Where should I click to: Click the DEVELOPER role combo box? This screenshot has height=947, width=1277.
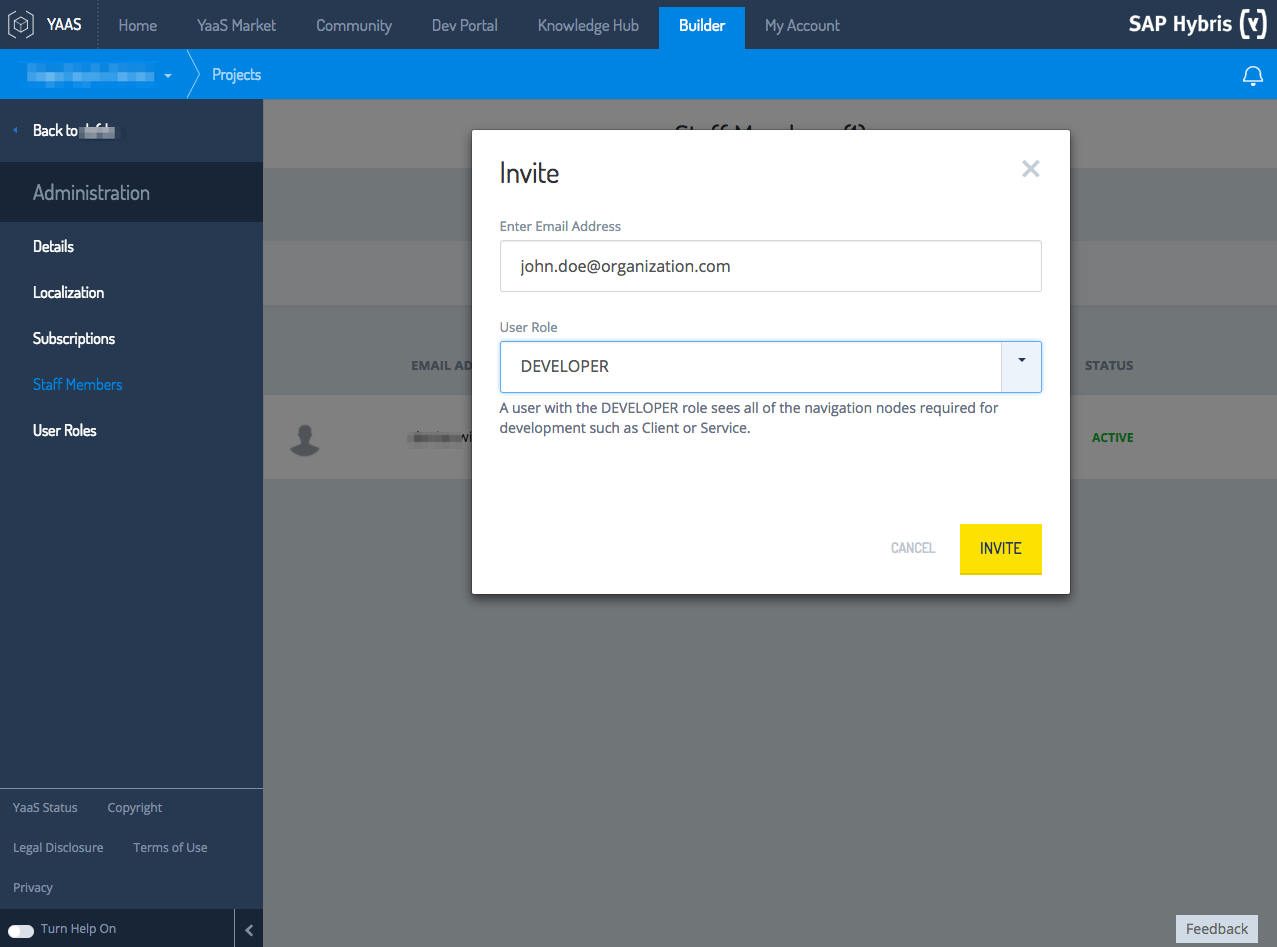771,366
